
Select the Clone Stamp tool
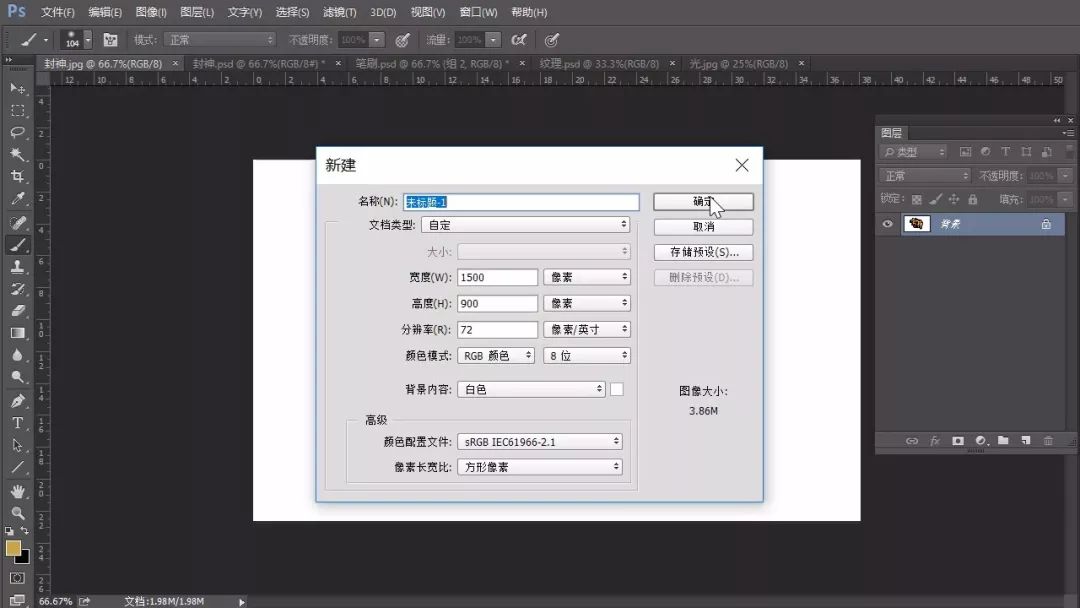[x=17, y=266]
